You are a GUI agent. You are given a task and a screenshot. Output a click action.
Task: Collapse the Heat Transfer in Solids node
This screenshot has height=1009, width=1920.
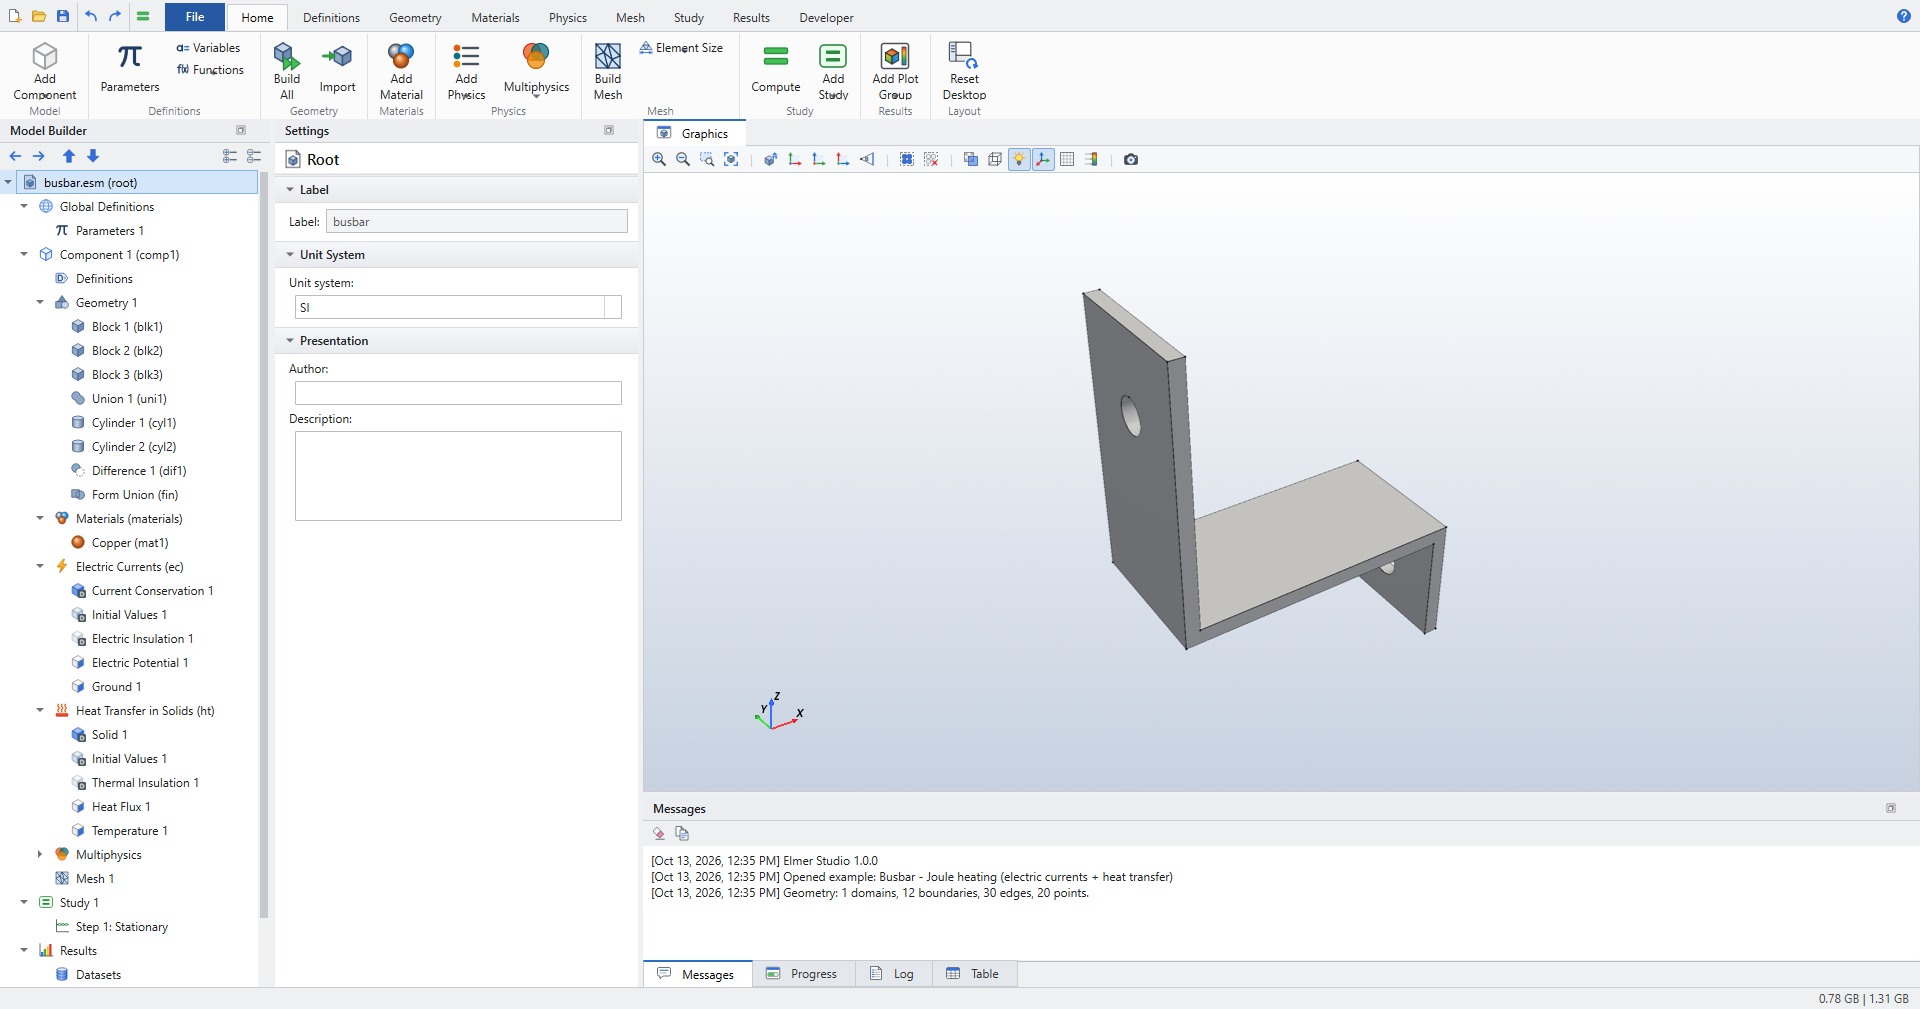(x=40, y=710)
